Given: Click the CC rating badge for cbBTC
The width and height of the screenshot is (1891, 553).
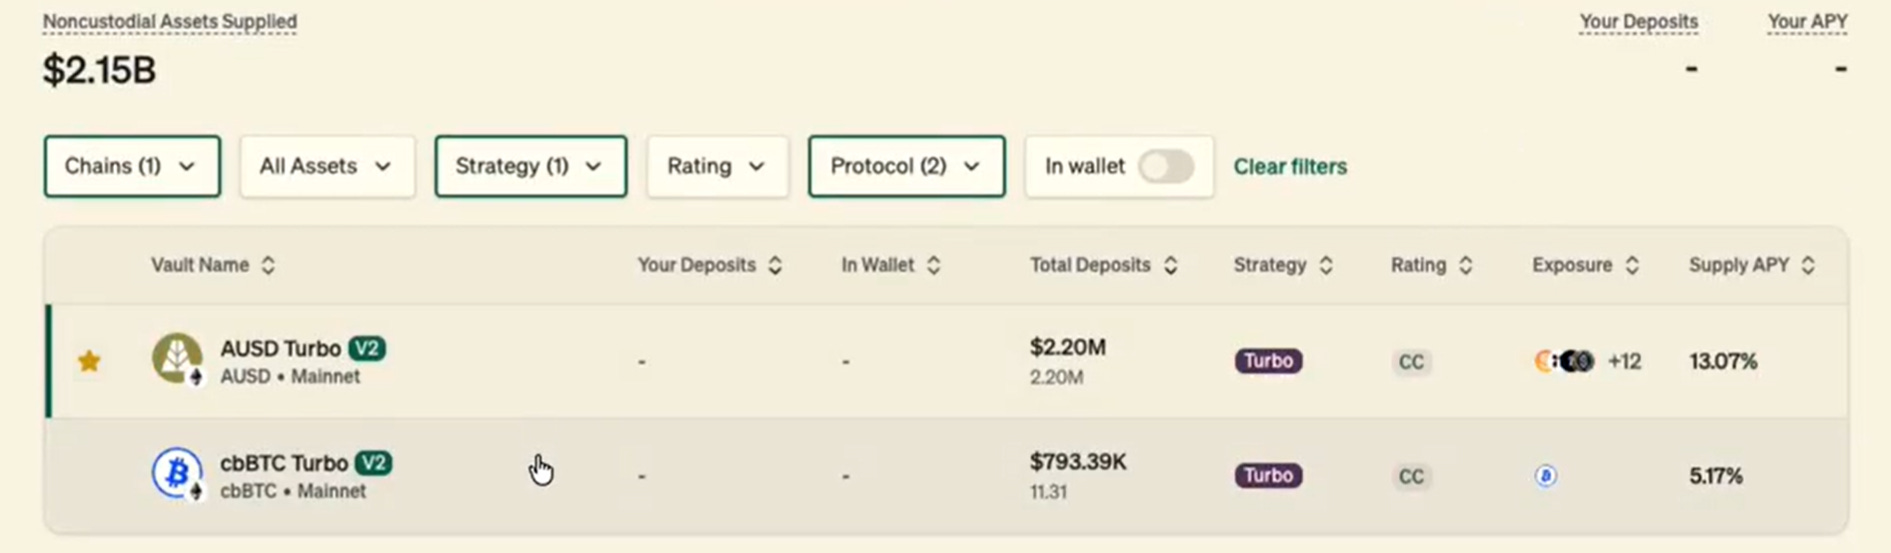Looking at the screenshot, I should [1410, 476].
